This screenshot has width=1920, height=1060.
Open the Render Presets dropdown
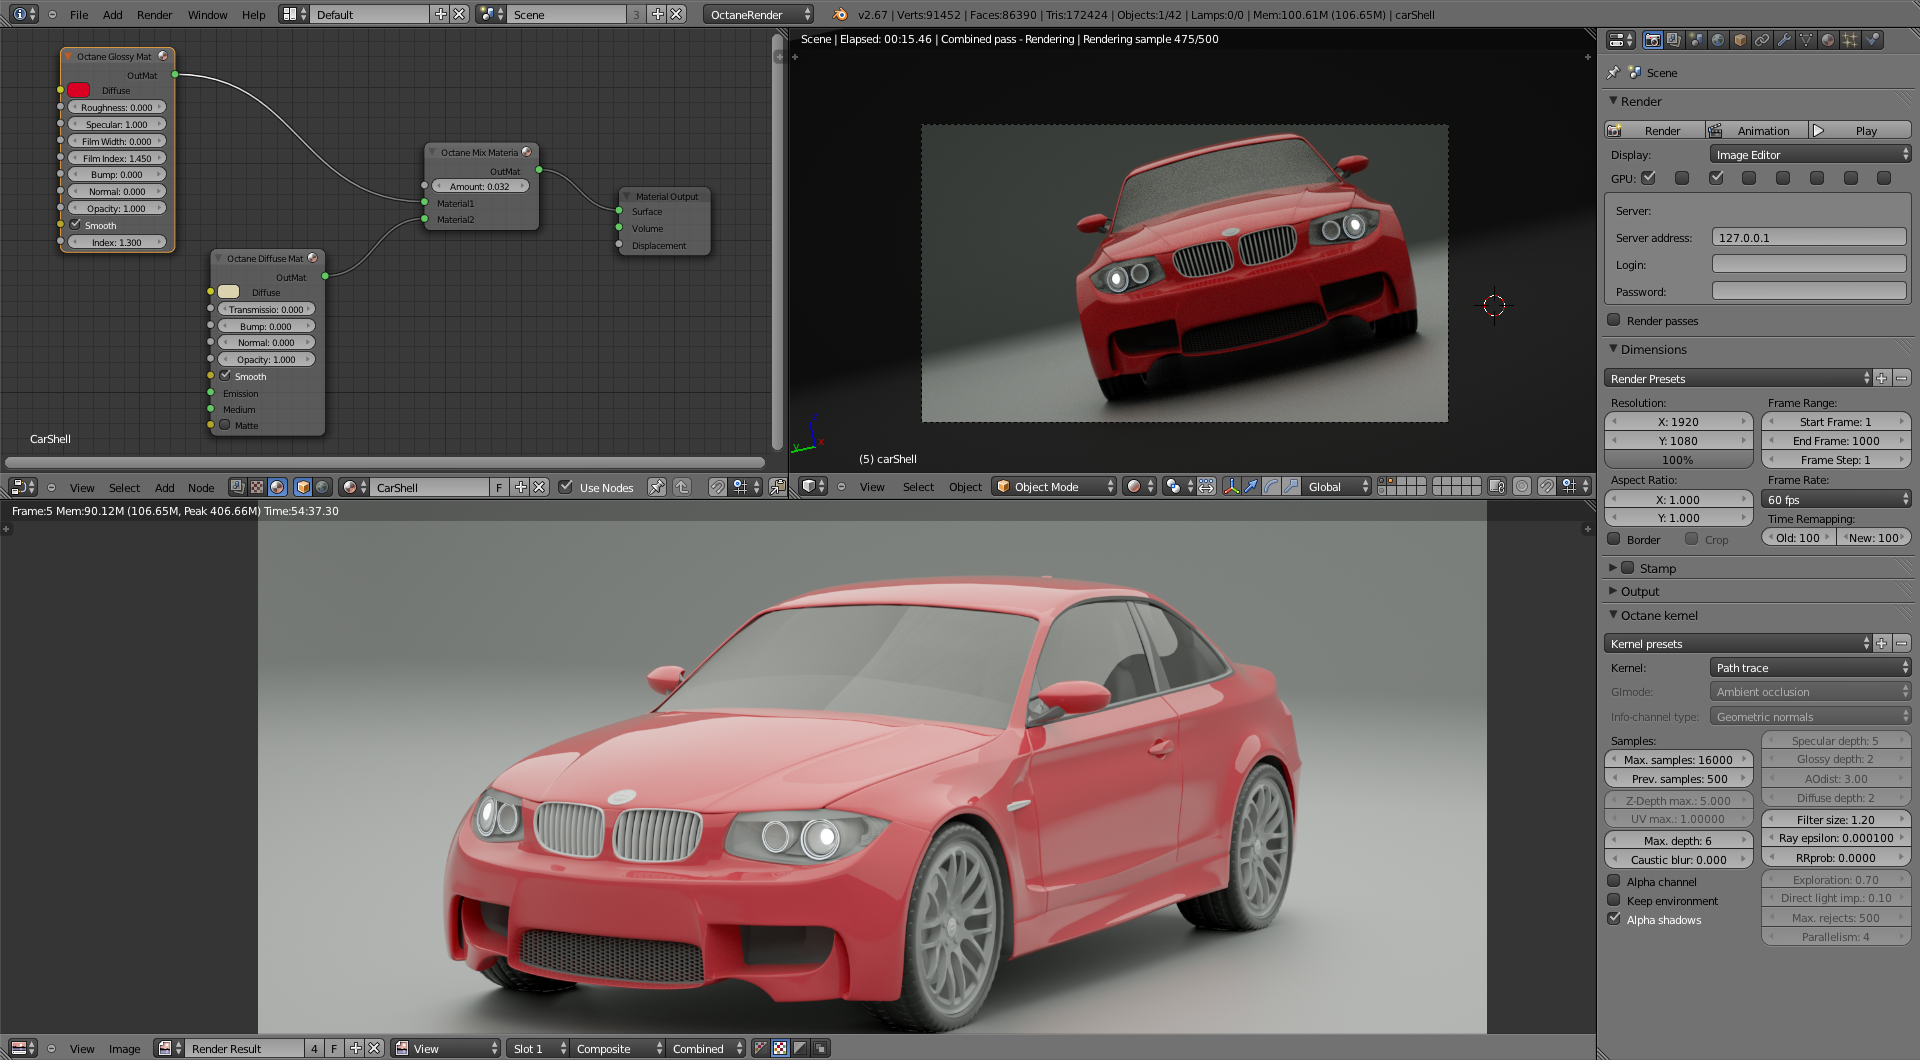[x=1738, y=379]
